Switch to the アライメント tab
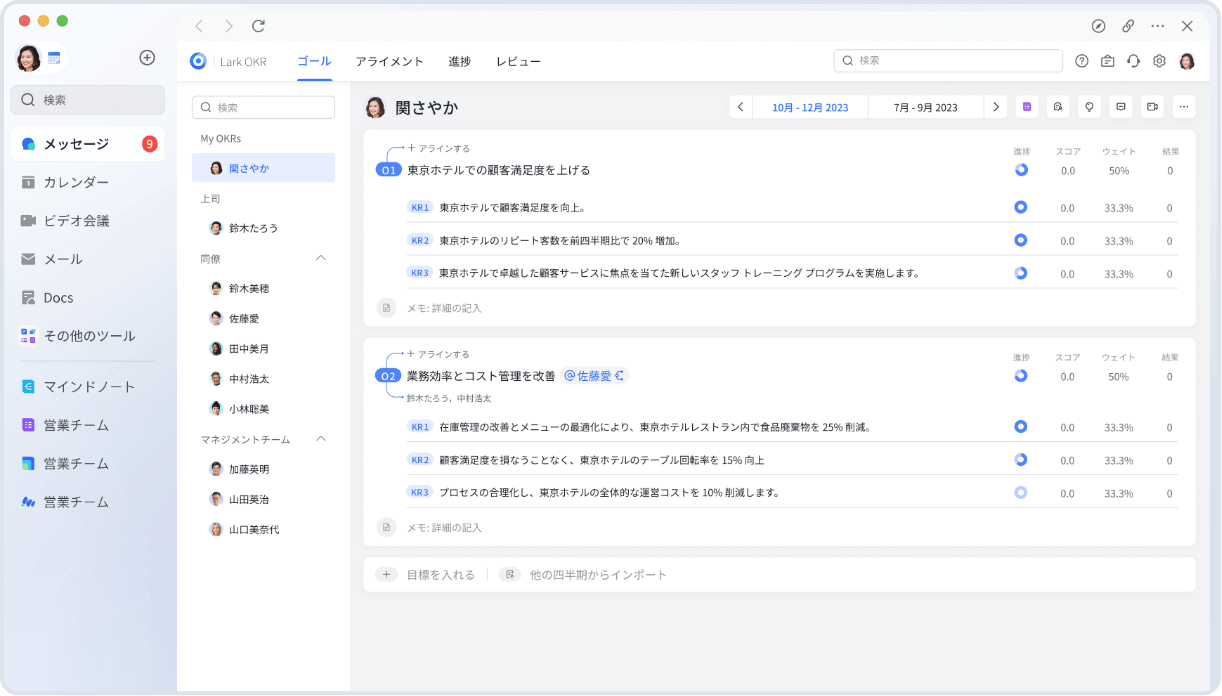The height and width of the screenshot is (696, 1222). coord(389,61)
